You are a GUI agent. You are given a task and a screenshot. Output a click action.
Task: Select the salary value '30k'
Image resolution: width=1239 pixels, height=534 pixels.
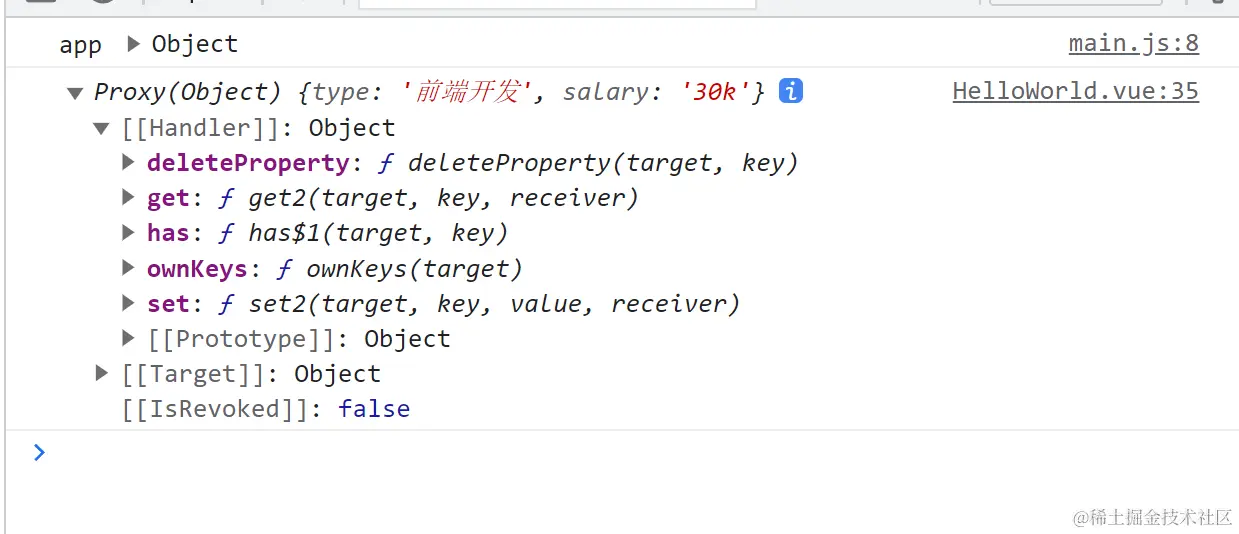[x=715, y=93]
